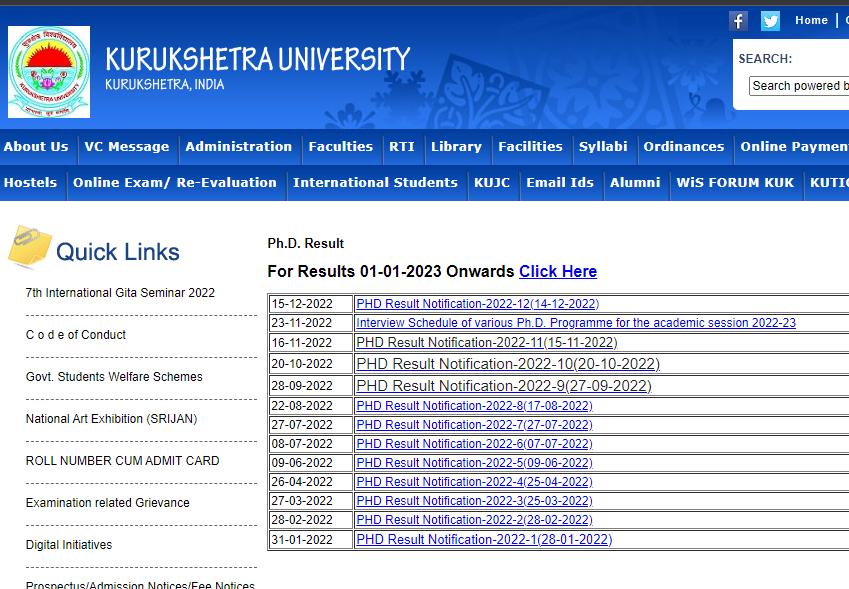
Task: Open PHD Result Notification-2022-11(15-11-2022)
Action: (x=487, y=343)
